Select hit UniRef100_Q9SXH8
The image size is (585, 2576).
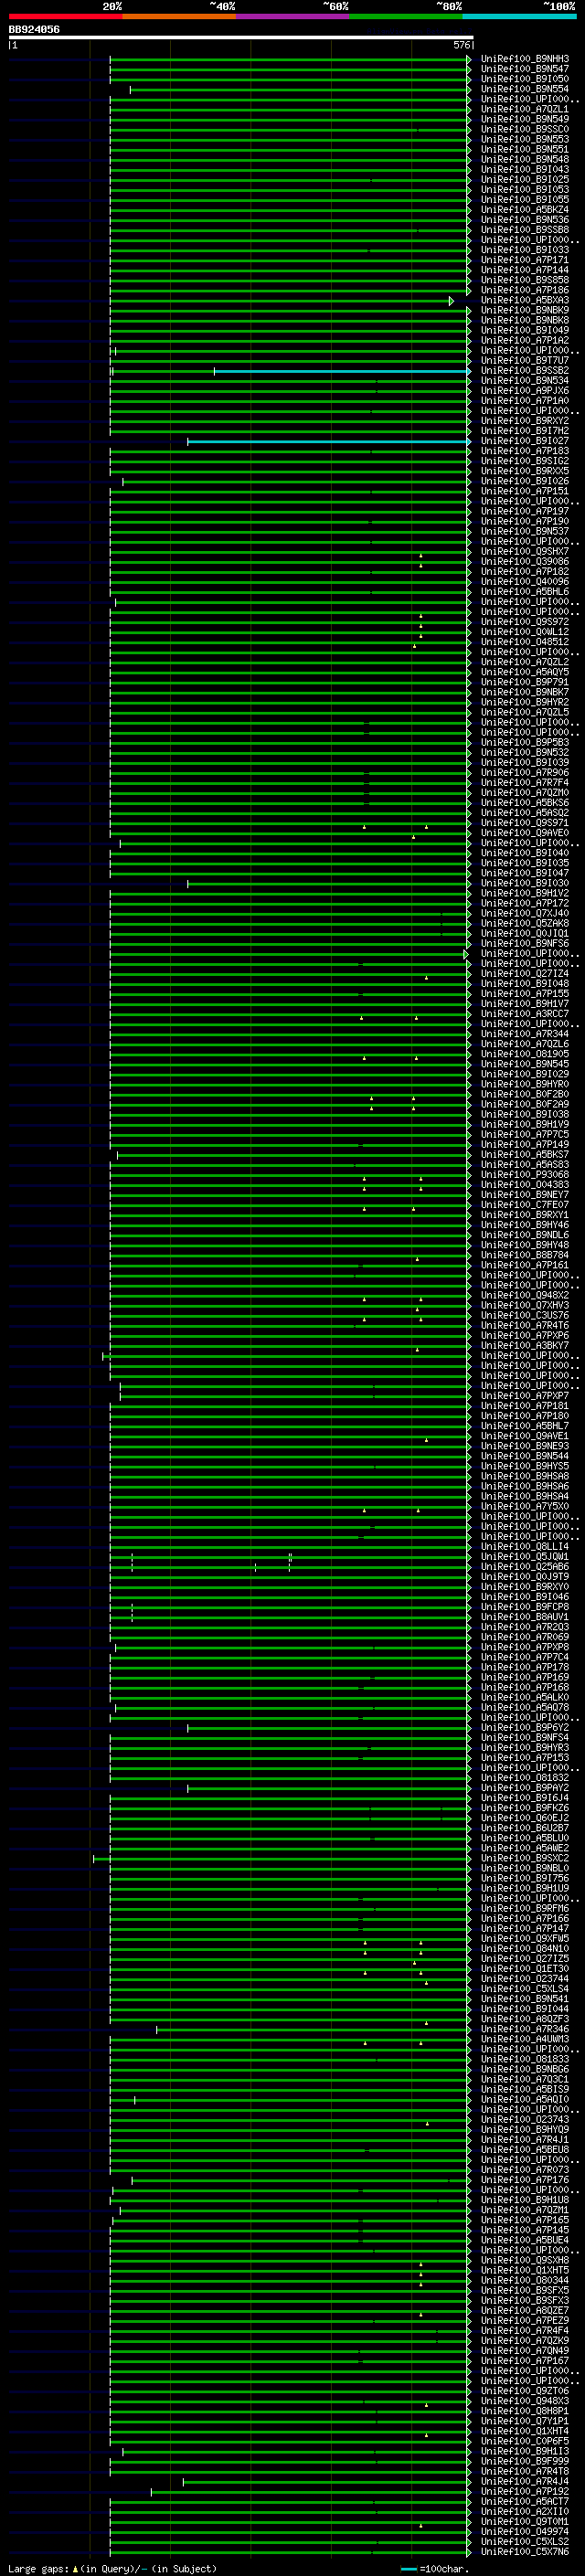525,2260
